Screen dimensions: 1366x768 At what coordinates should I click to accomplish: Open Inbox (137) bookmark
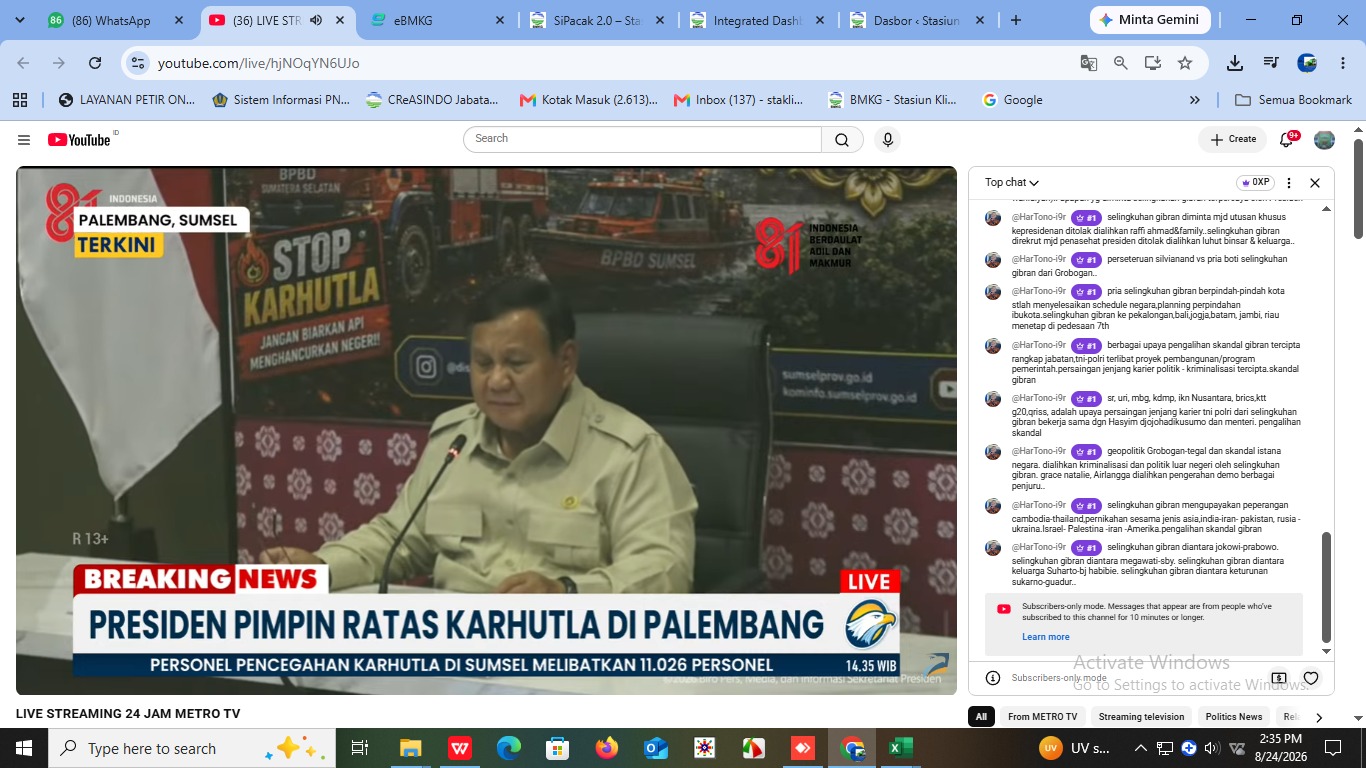[x=738, y=100]
